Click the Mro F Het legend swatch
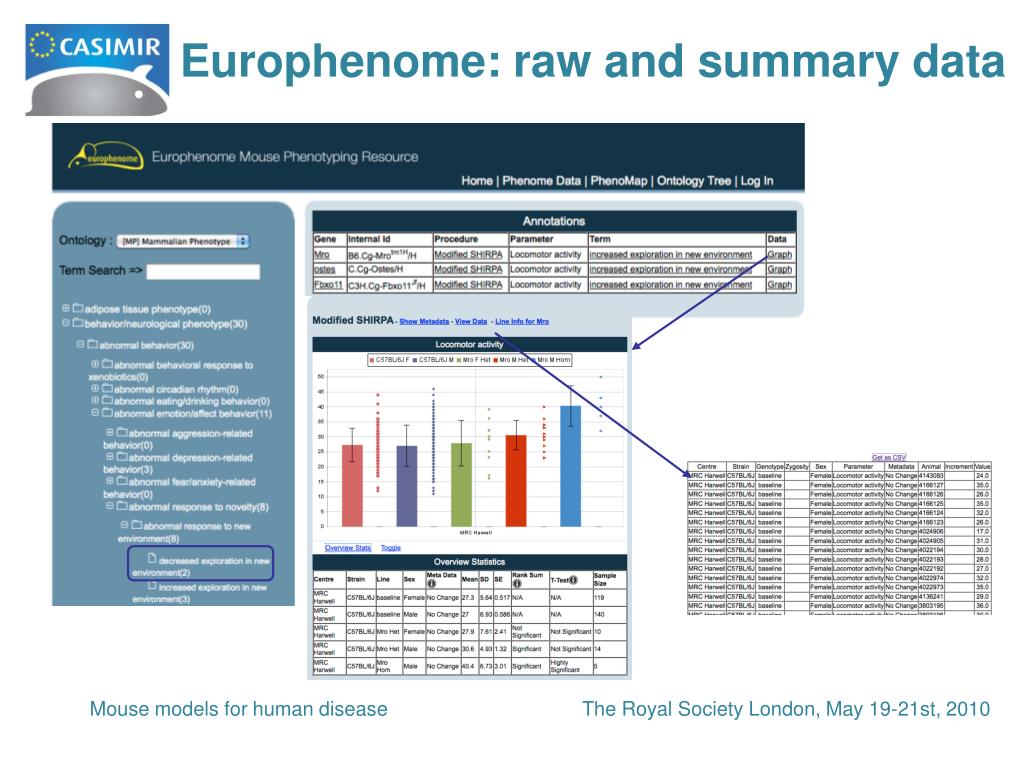This screenshot has height=768, width=1024. point(459,360)
